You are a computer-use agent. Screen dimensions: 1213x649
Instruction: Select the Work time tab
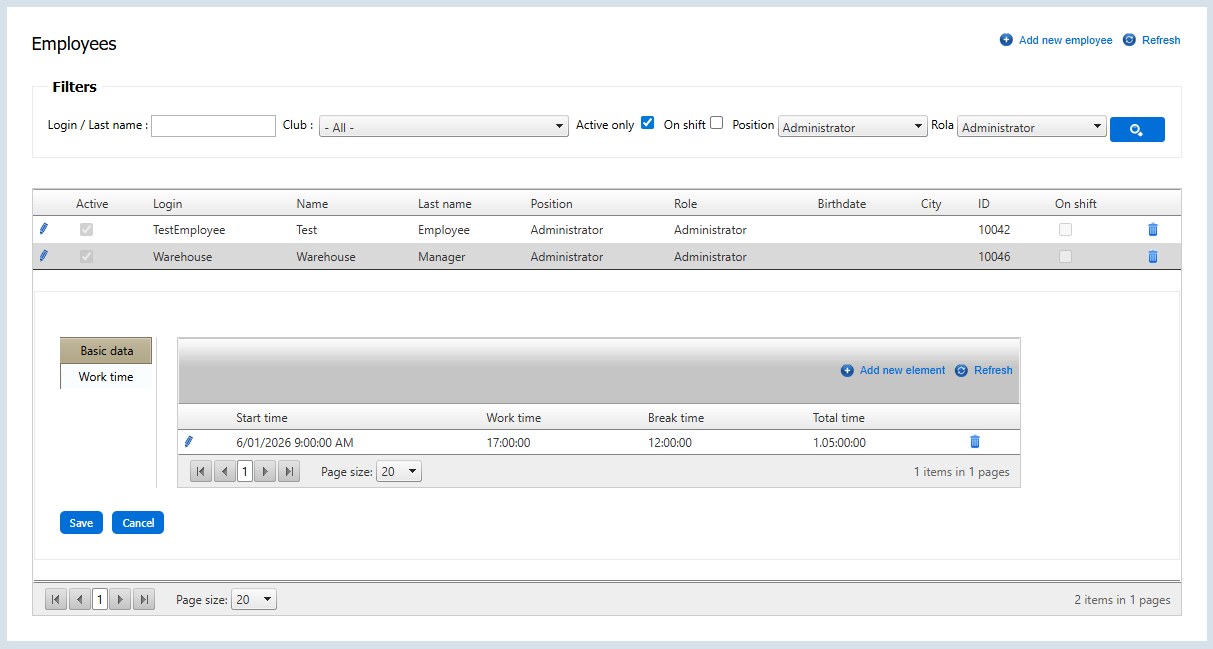106,377
